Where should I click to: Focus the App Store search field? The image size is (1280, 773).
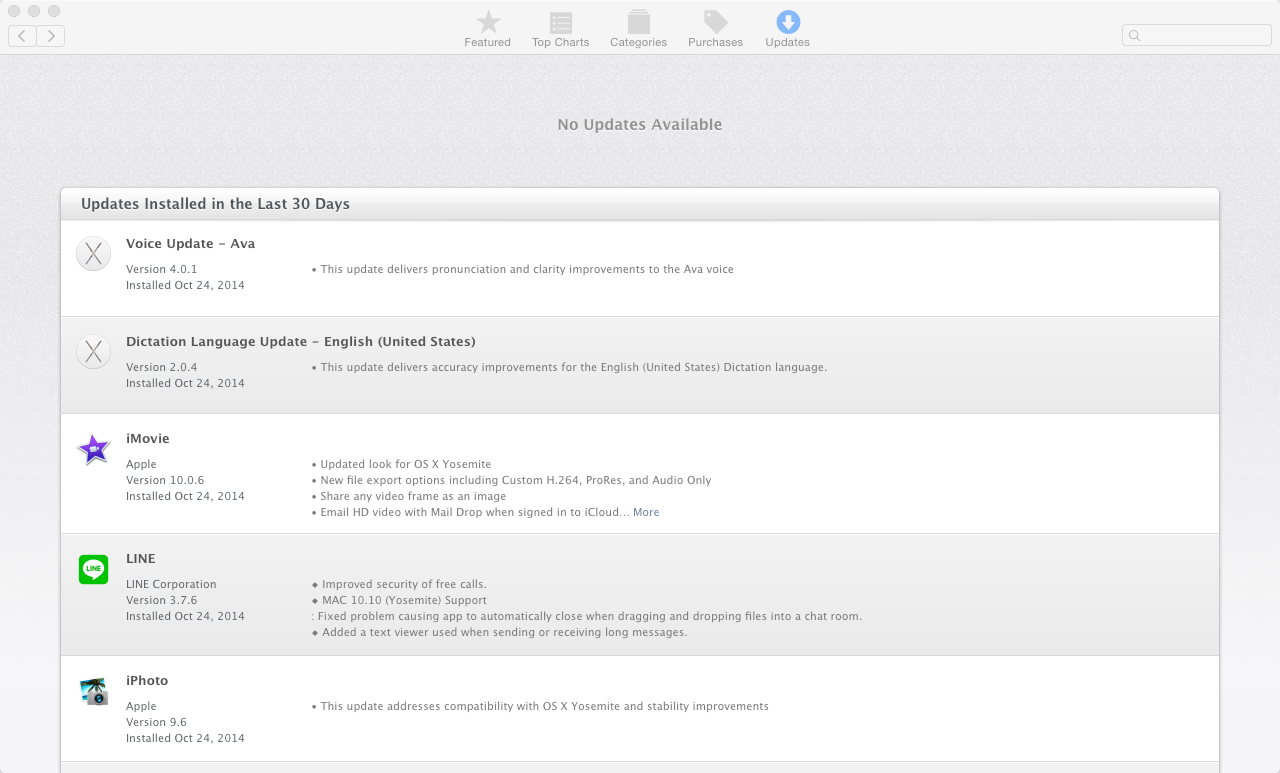click(x=1197, y=36)
